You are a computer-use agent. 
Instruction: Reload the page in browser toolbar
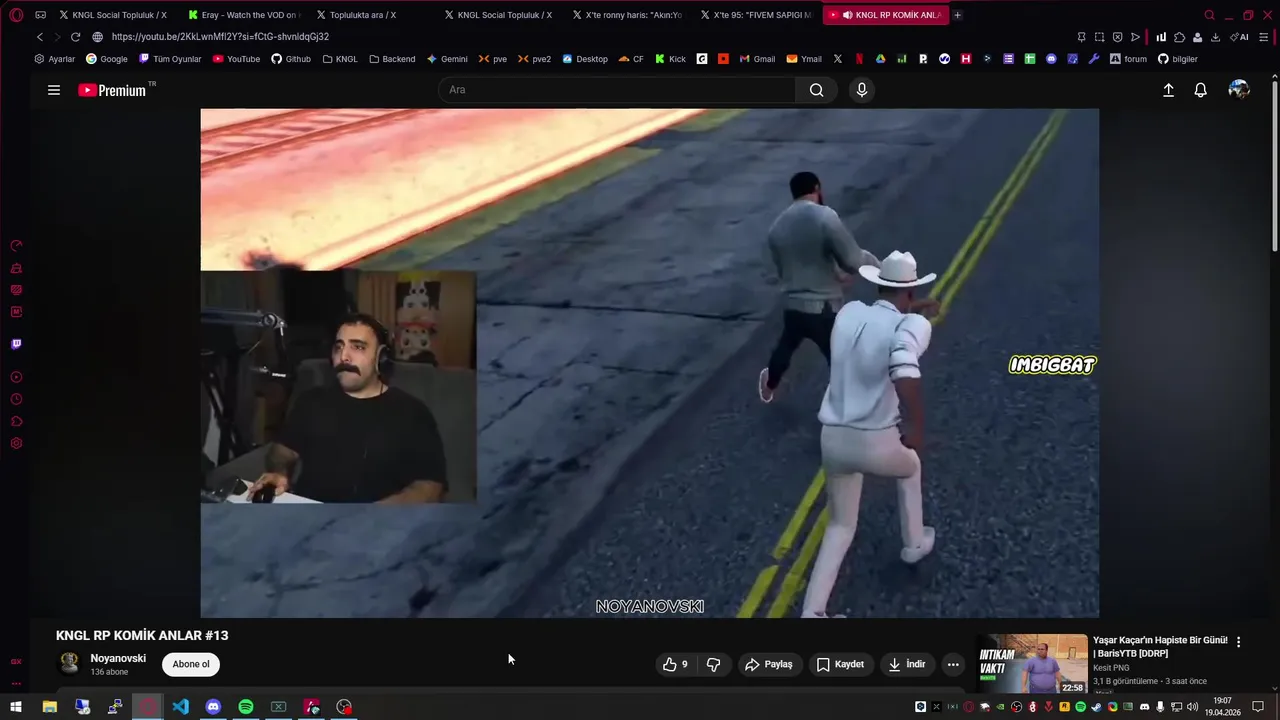click(75, 37)
